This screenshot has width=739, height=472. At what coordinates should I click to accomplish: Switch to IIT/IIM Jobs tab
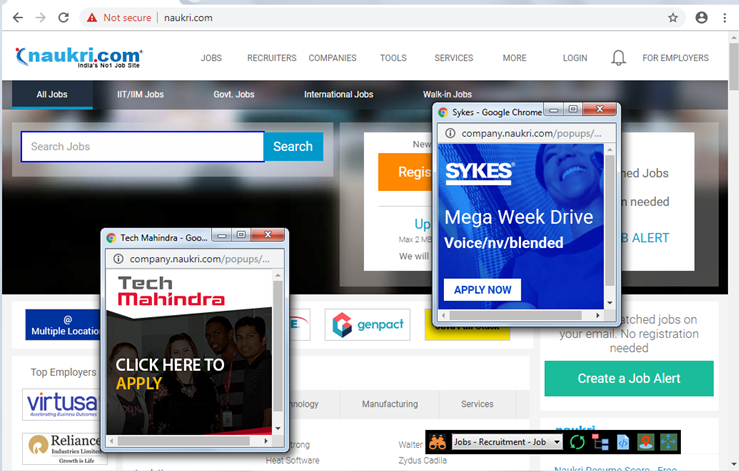coord(140,94)
